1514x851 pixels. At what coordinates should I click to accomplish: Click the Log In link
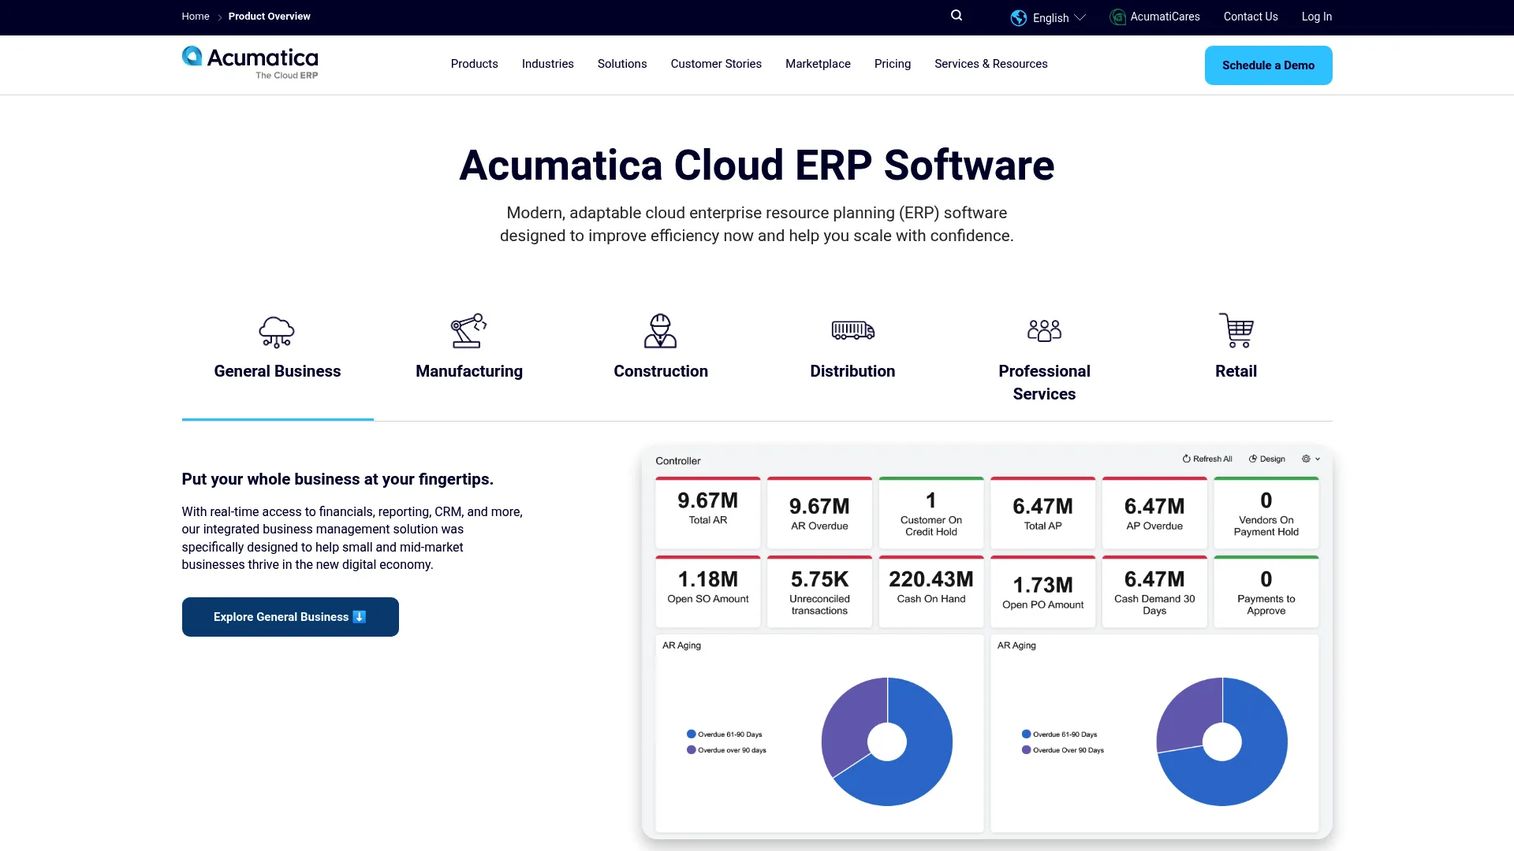pyautogui.click(x=1316, y=17)
